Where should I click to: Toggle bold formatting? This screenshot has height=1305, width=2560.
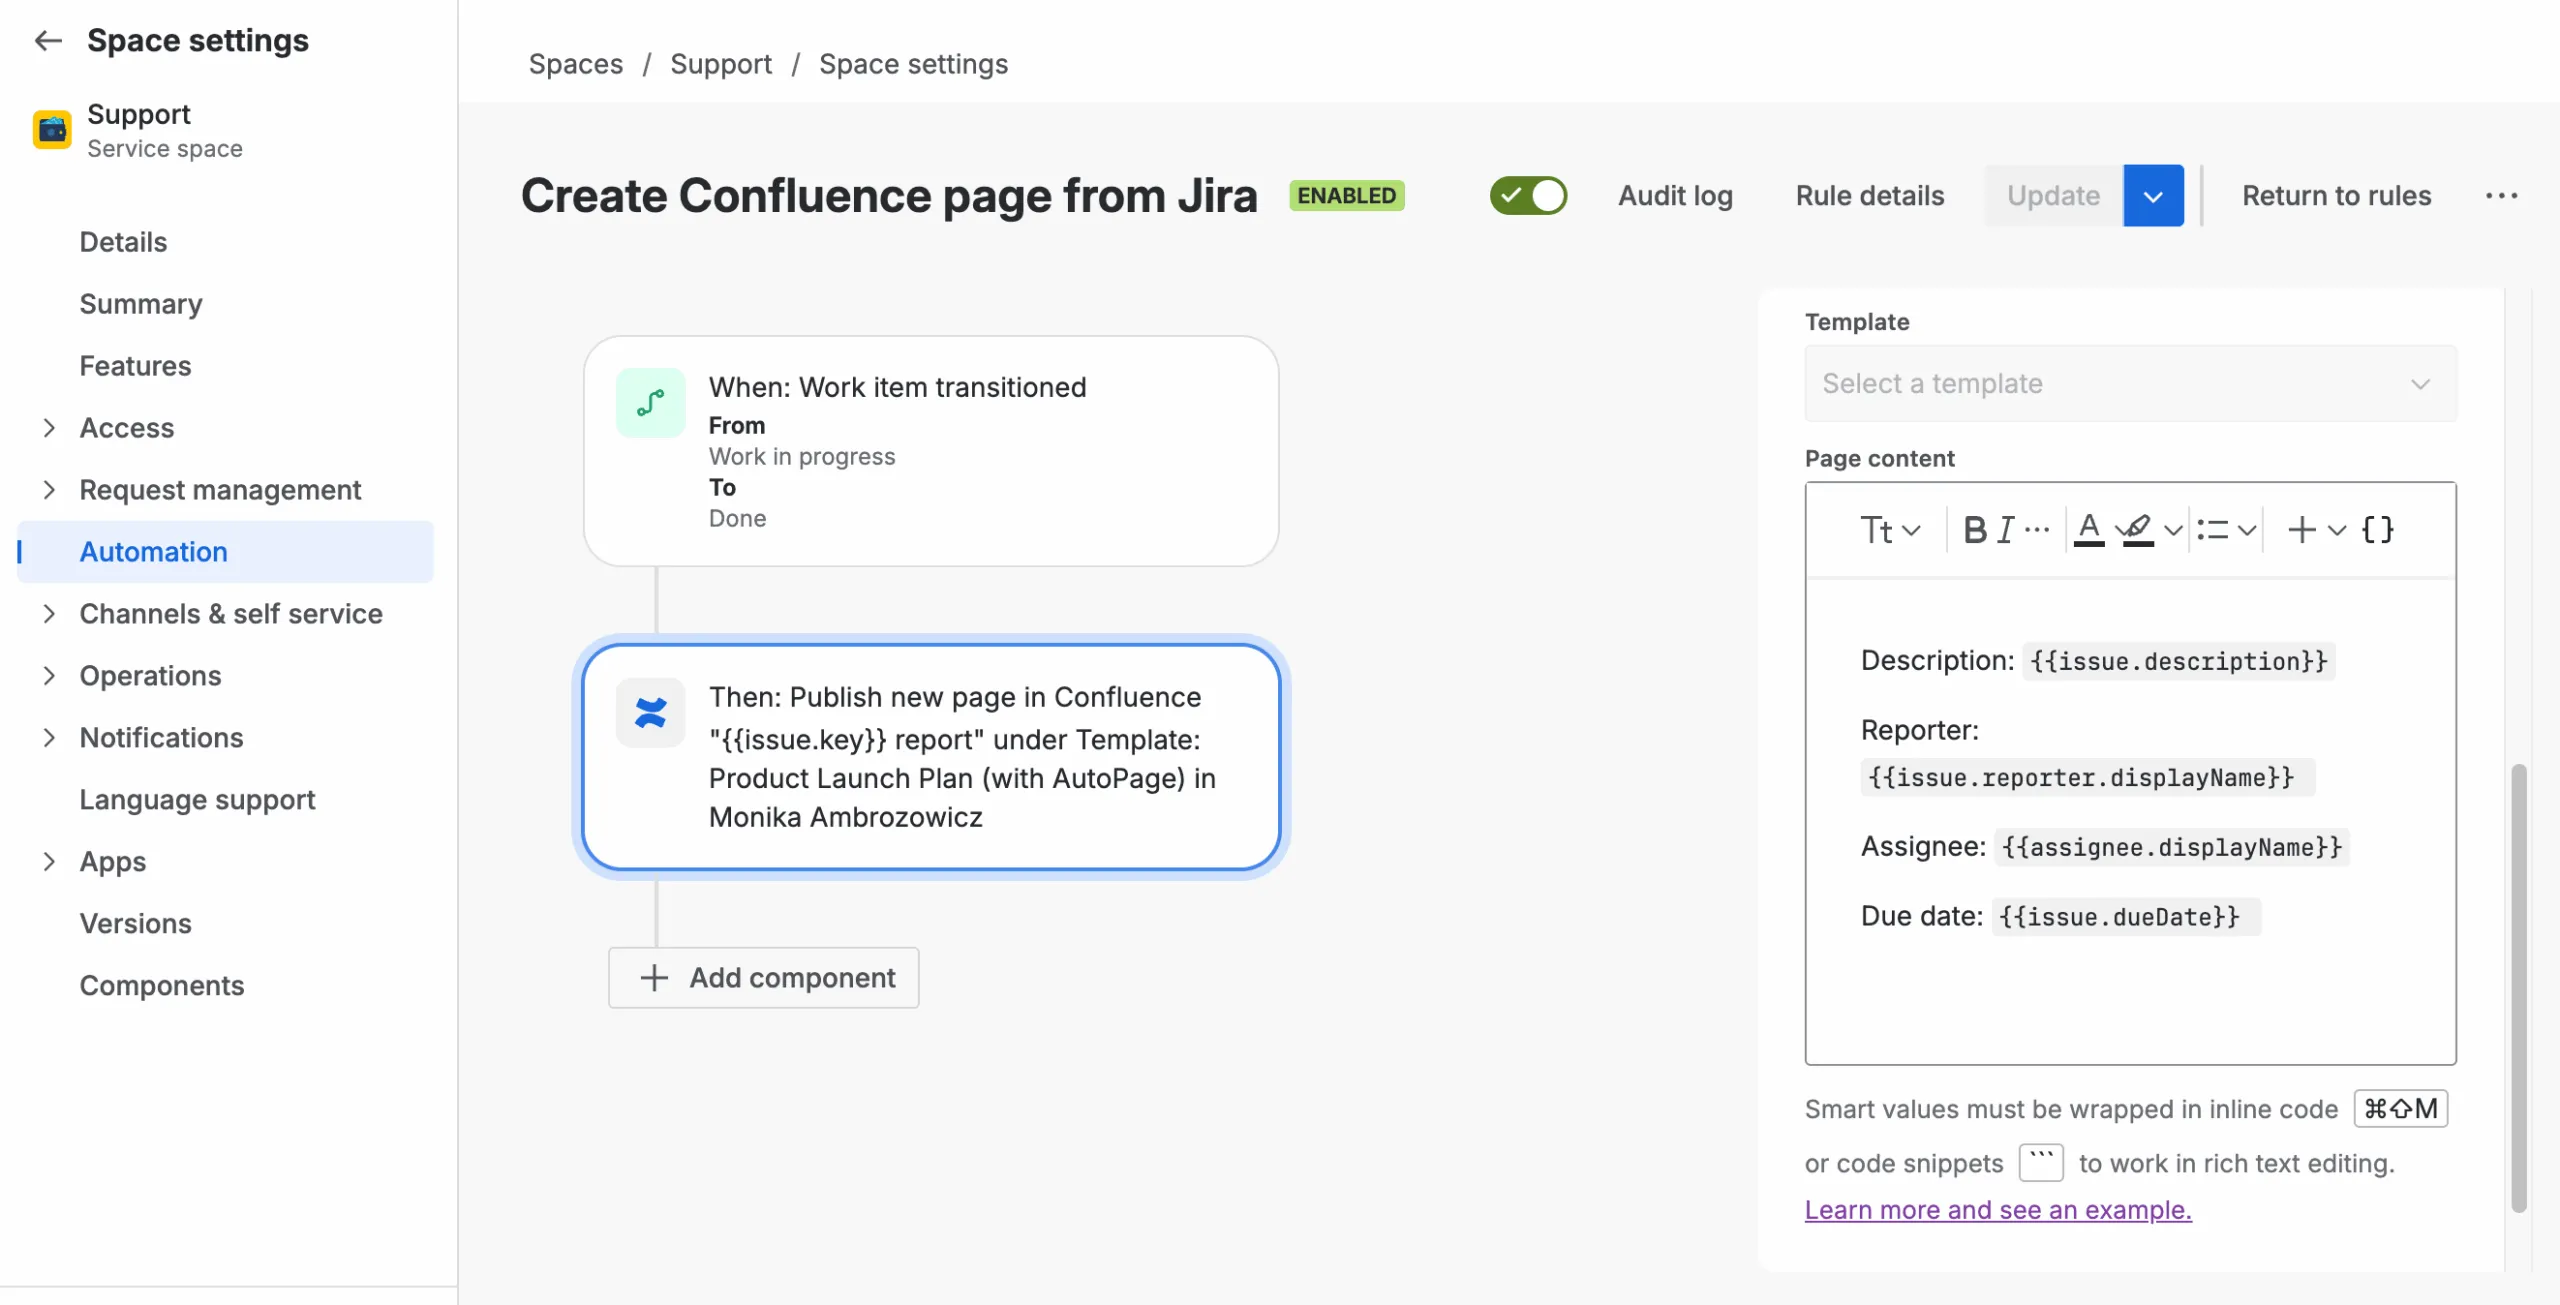click(1974, 529)
